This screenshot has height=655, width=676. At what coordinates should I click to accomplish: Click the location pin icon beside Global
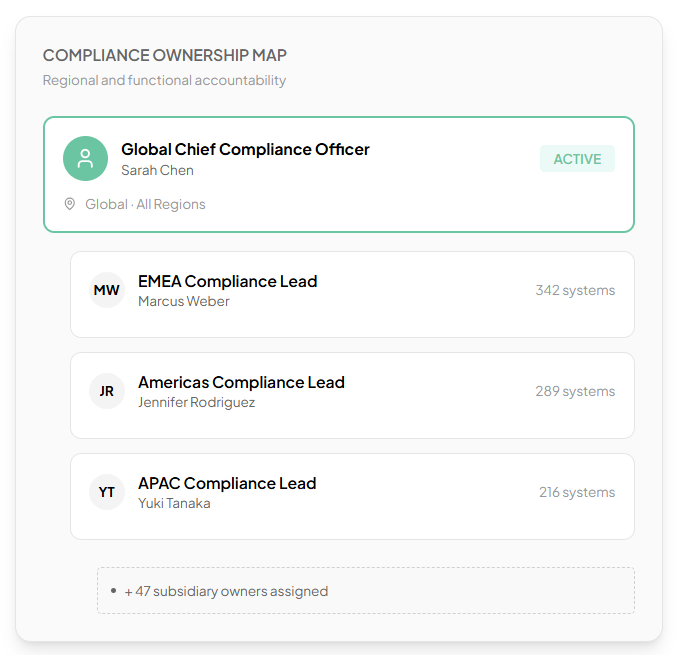point(69,204)
